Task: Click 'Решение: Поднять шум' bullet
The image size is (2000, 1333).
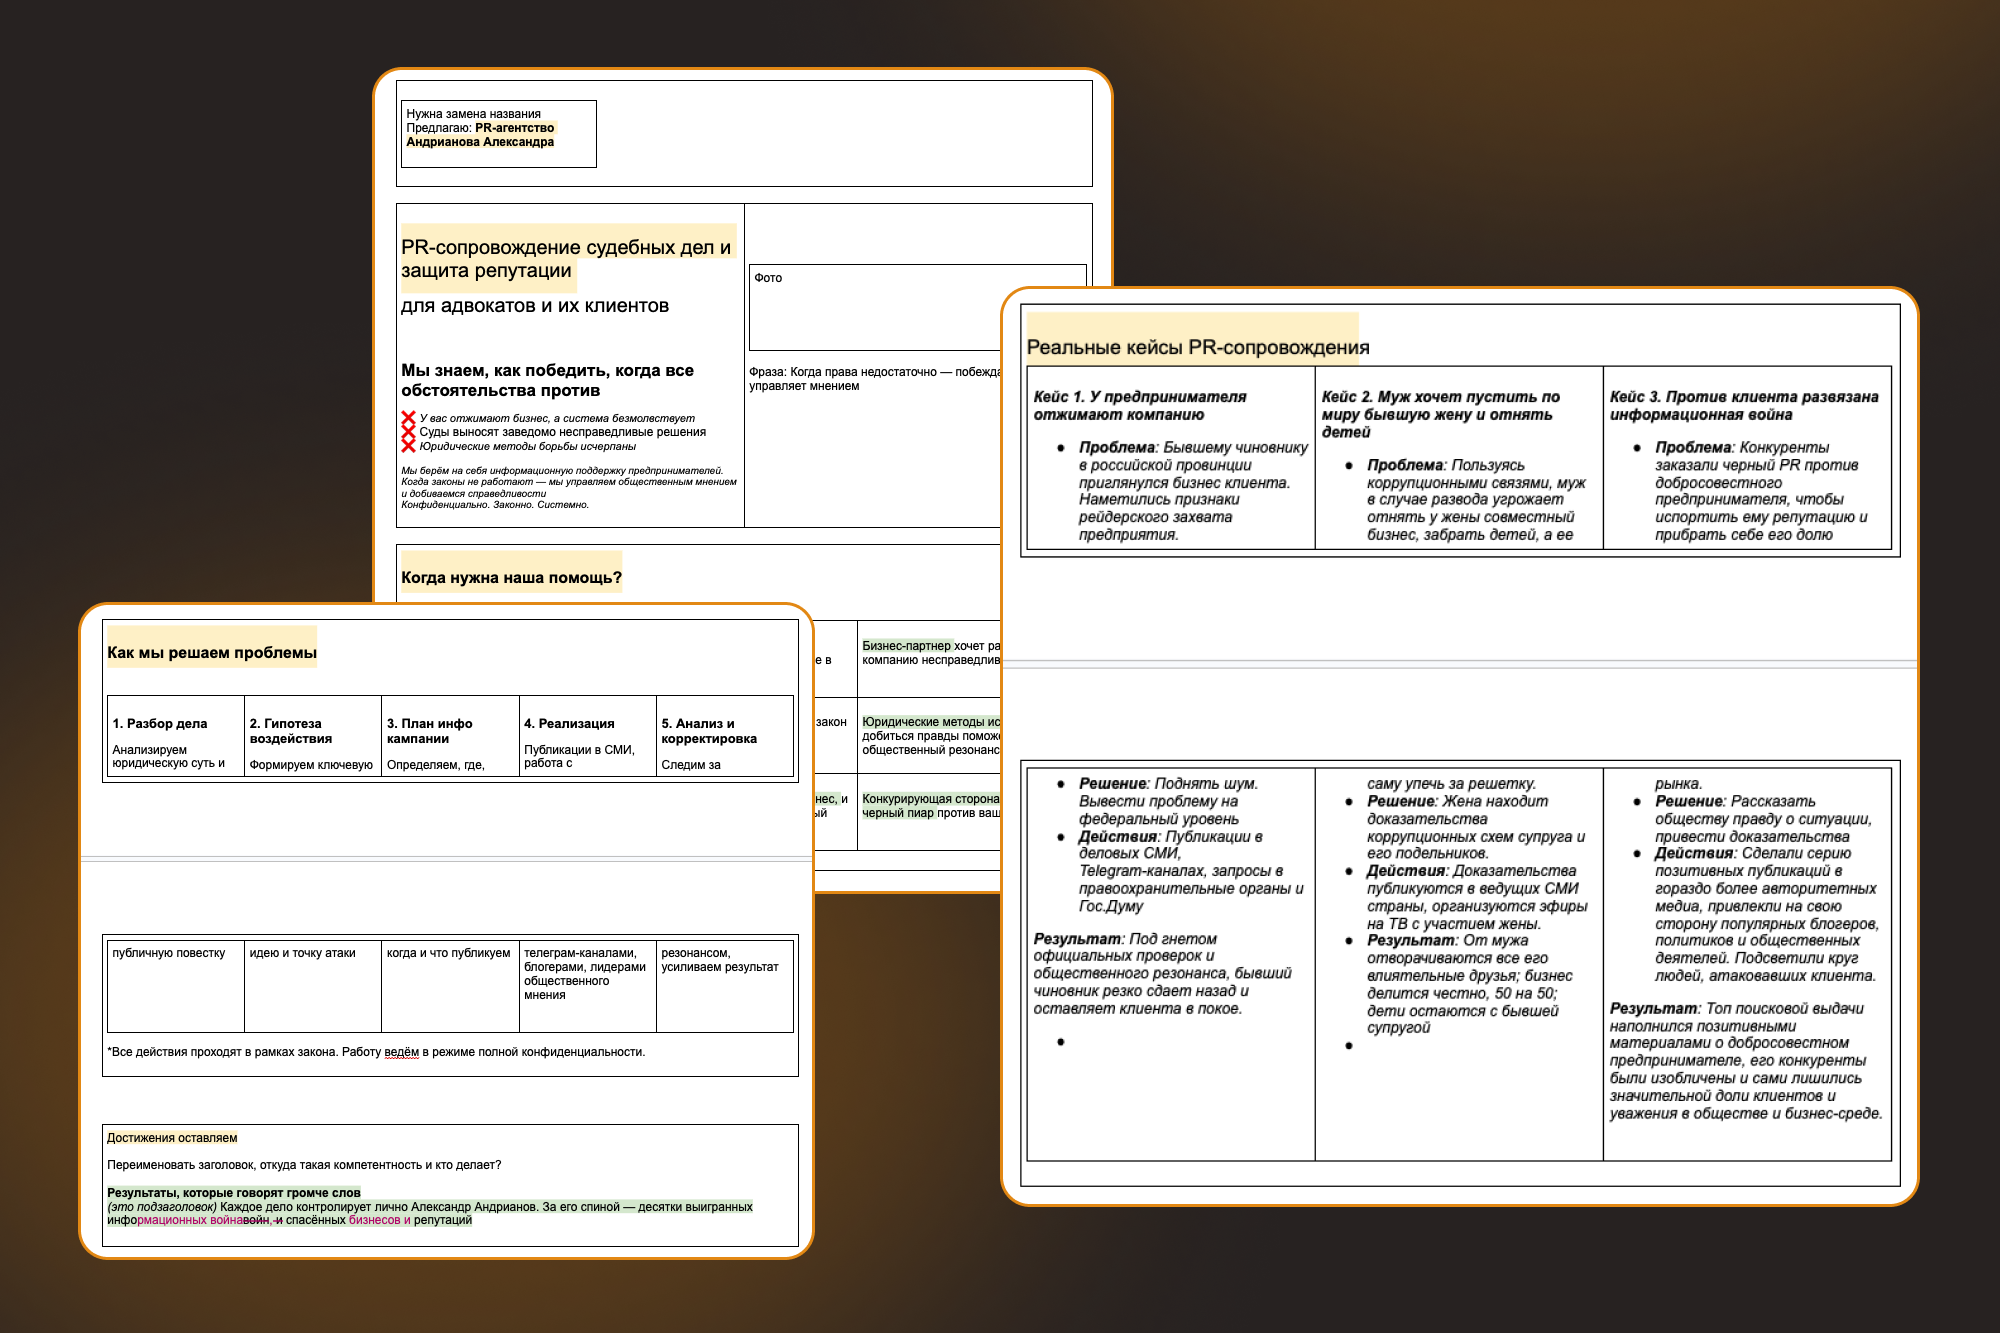Action: click(x=1168, y=801)
